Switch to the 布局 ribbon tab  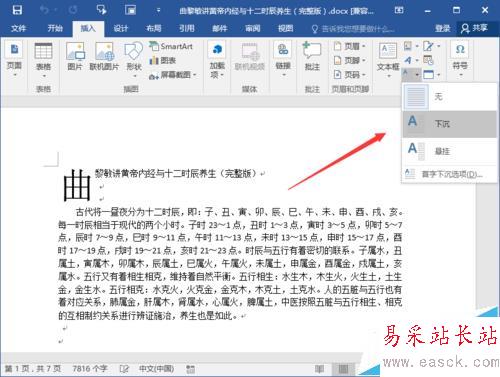tap(154, 28)
